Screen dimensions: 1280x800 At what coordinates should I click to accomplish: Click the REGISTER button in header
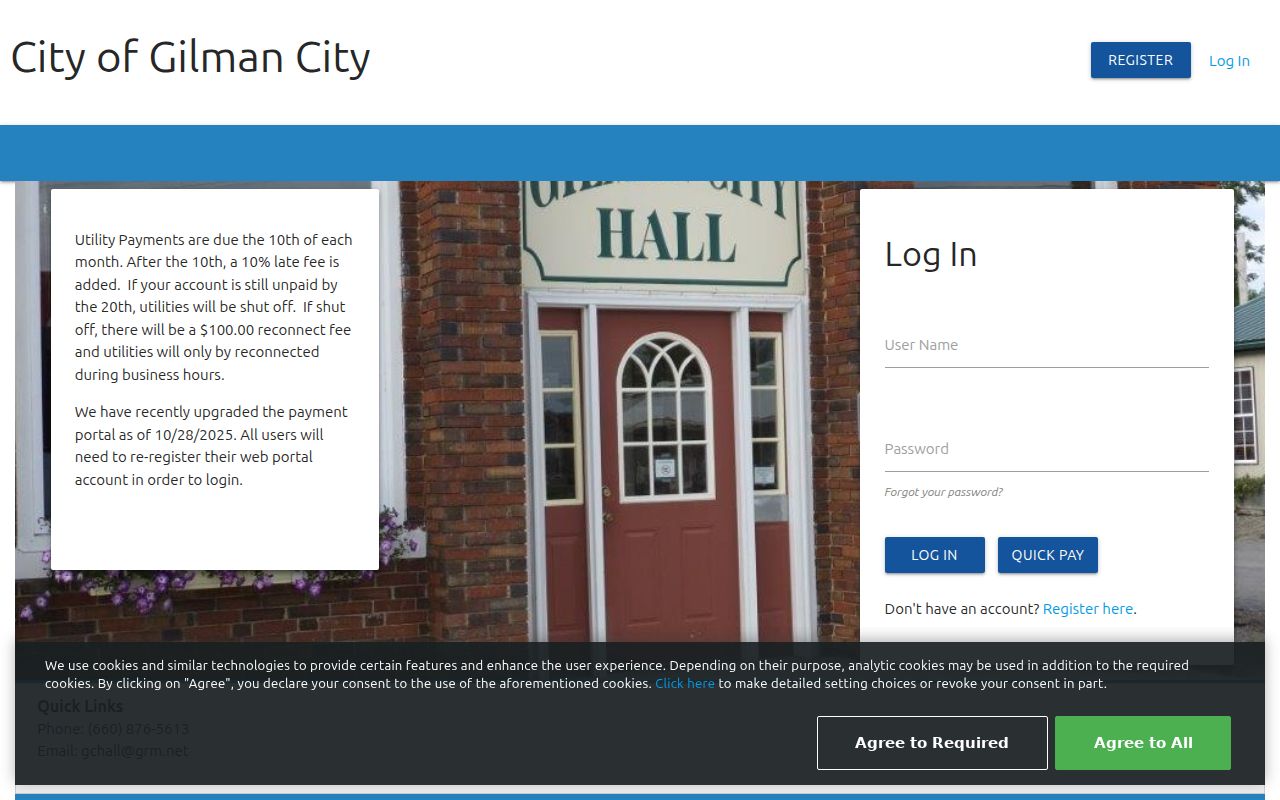coord(1140,60)
